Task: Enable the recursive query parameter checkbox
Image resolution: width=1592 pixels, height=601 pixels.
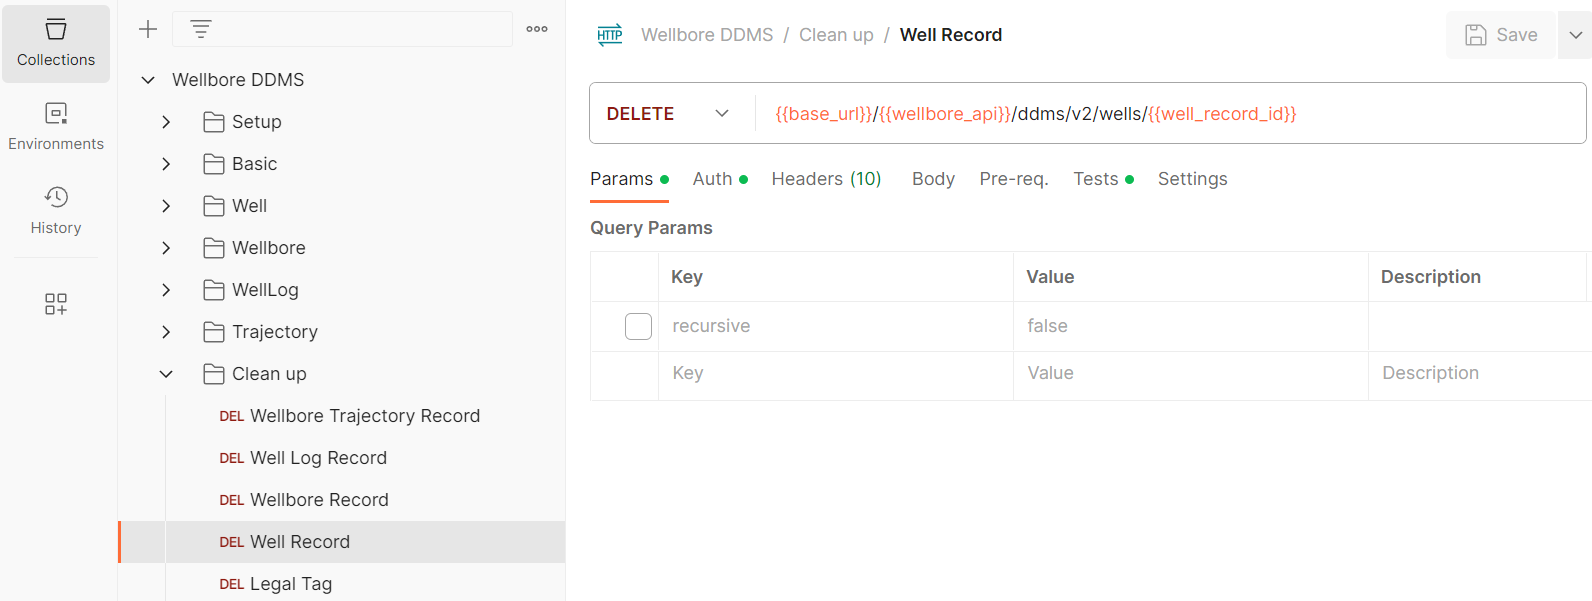Action: 638,326
